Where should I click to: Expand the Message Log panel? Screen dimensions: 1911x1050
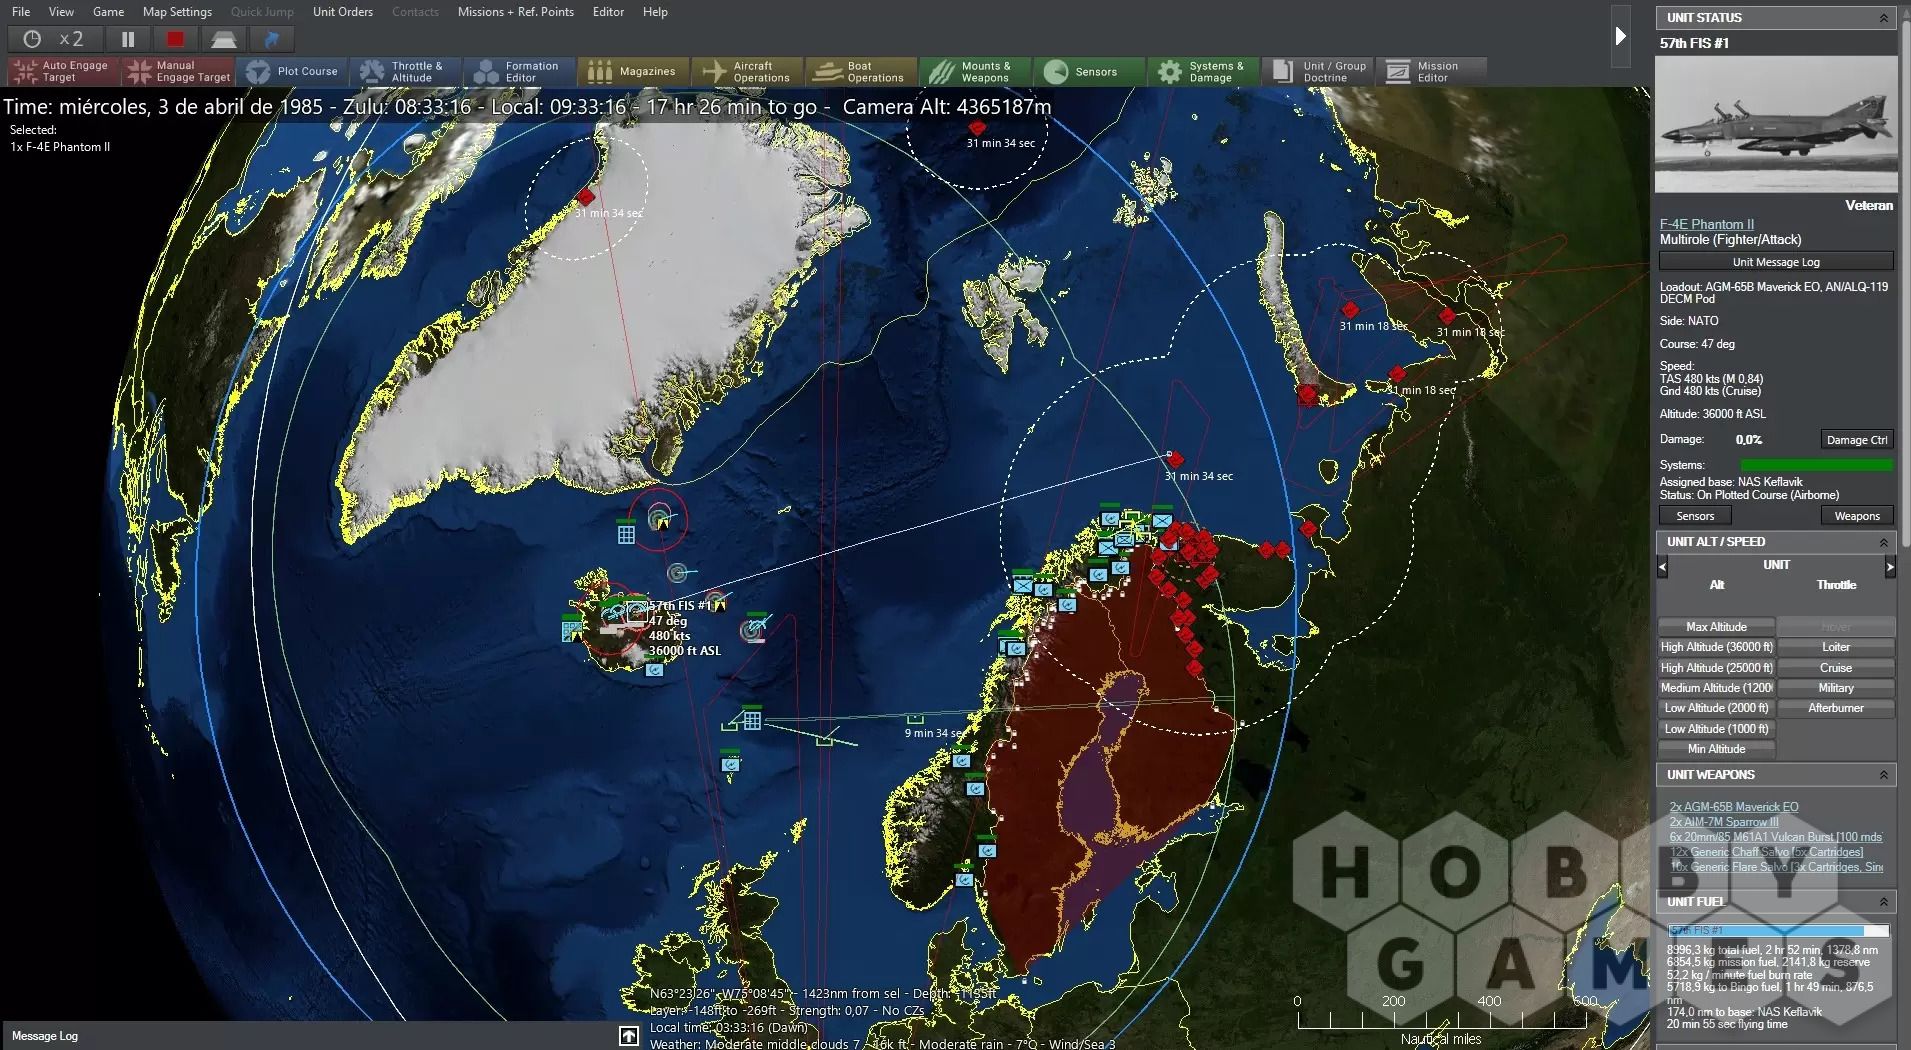45,1036
